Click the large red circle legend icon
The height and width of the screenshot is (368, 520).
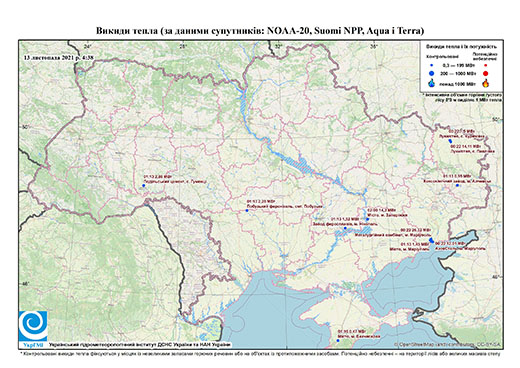[x=486, y=73]
